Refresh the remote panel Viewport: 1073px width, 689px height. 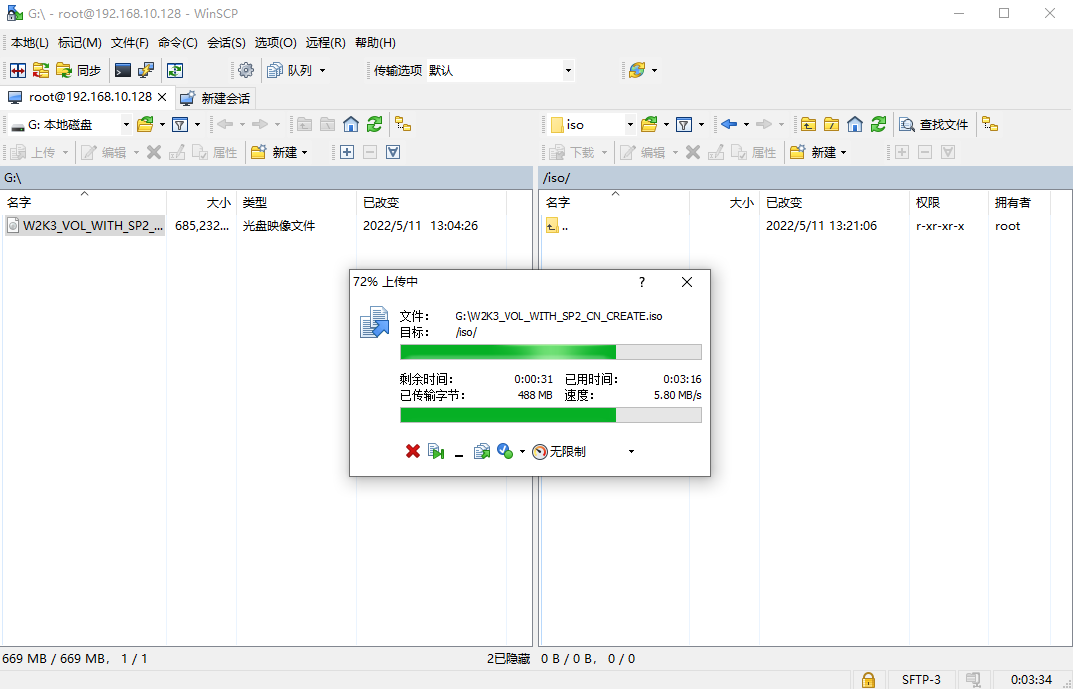(x=878, y=125)
